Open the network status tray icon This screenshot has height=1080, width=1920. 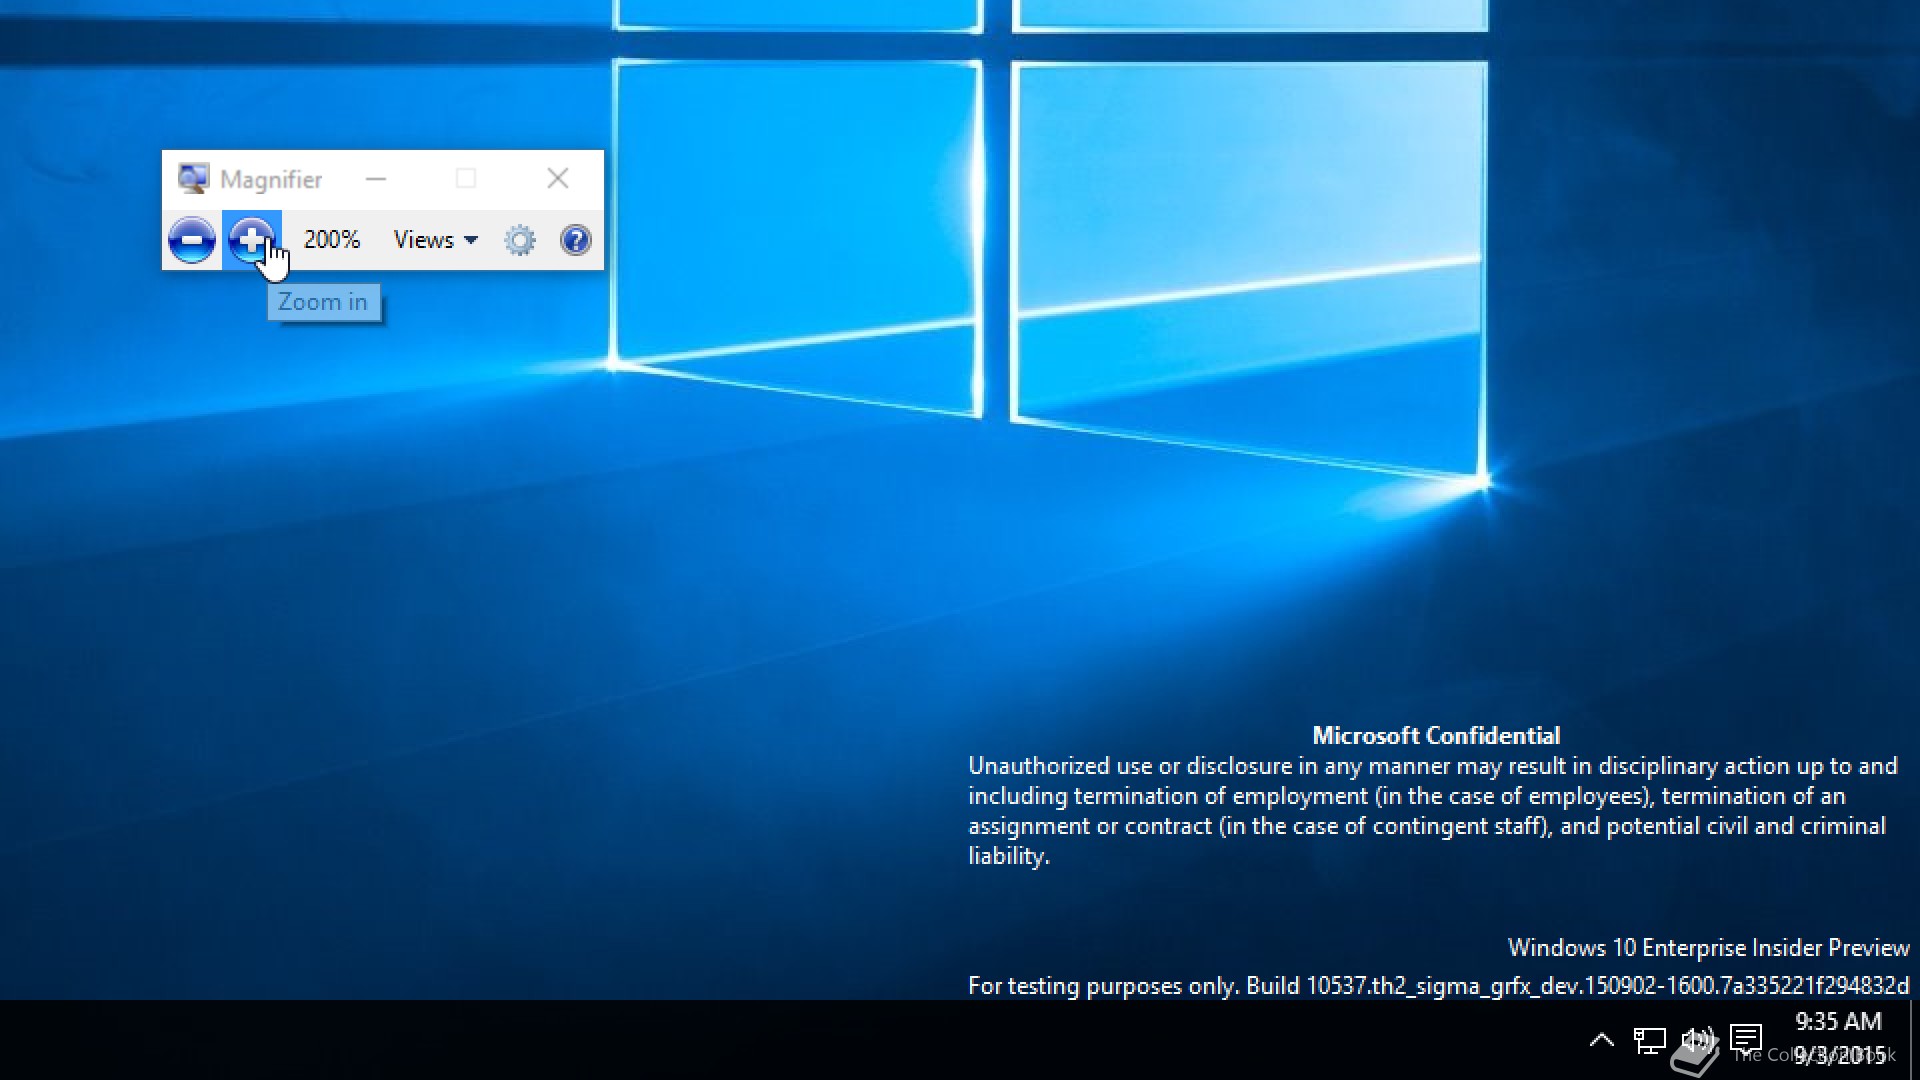coord(1649,1041)
